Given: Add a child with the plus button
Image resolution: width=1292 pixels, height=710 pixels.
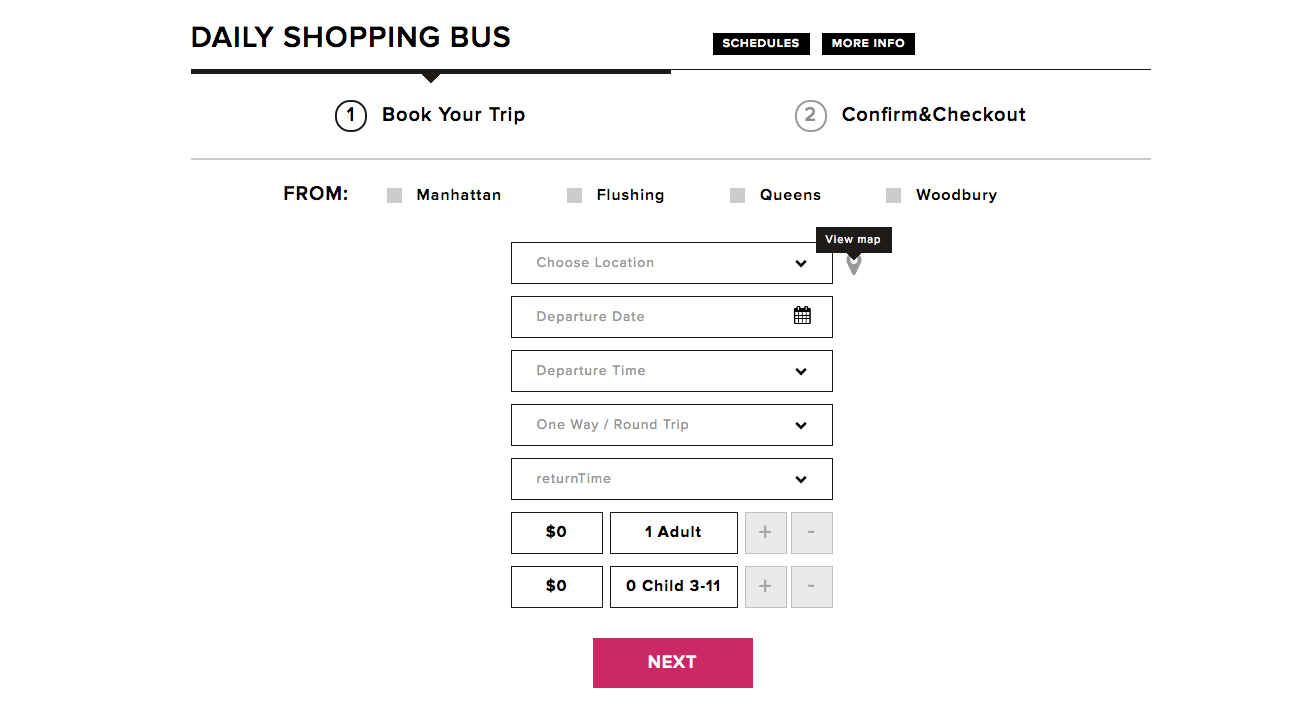Looking at the screenshot, I should (765, 587).
